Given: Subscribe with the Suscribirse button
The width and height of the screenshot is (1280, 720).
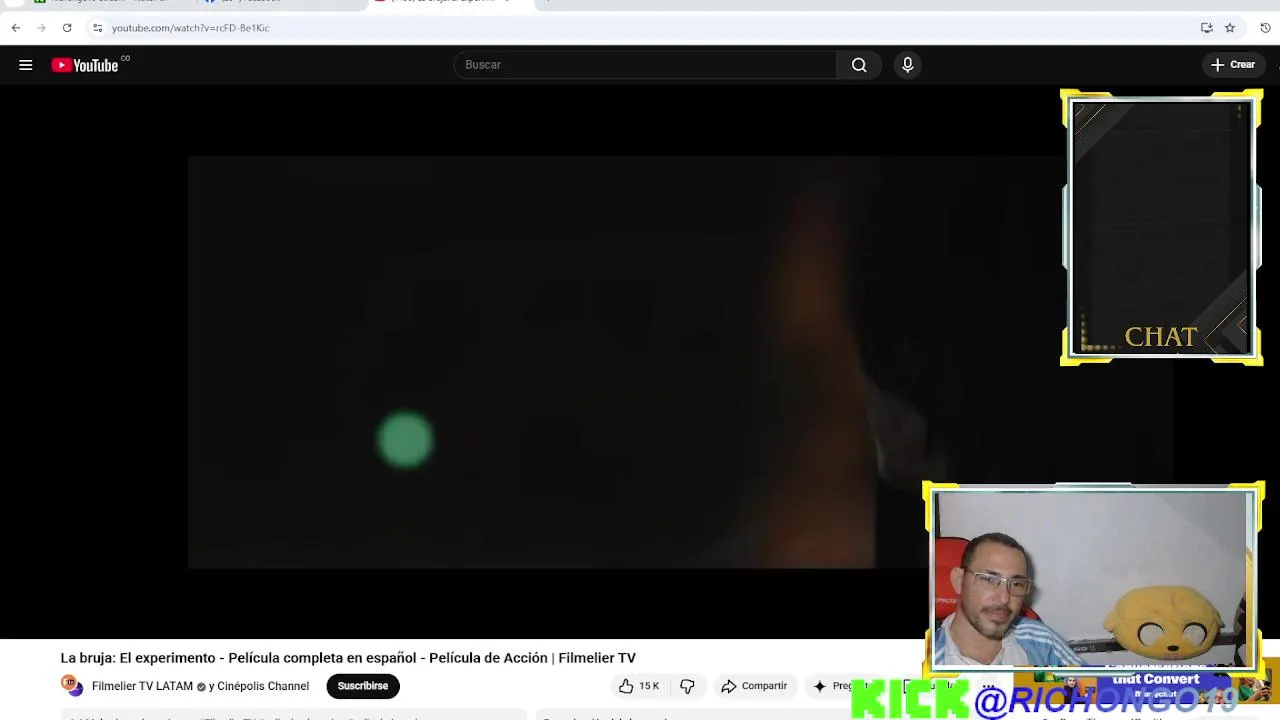Looking at the screenshot, I should tap(363, 686).
